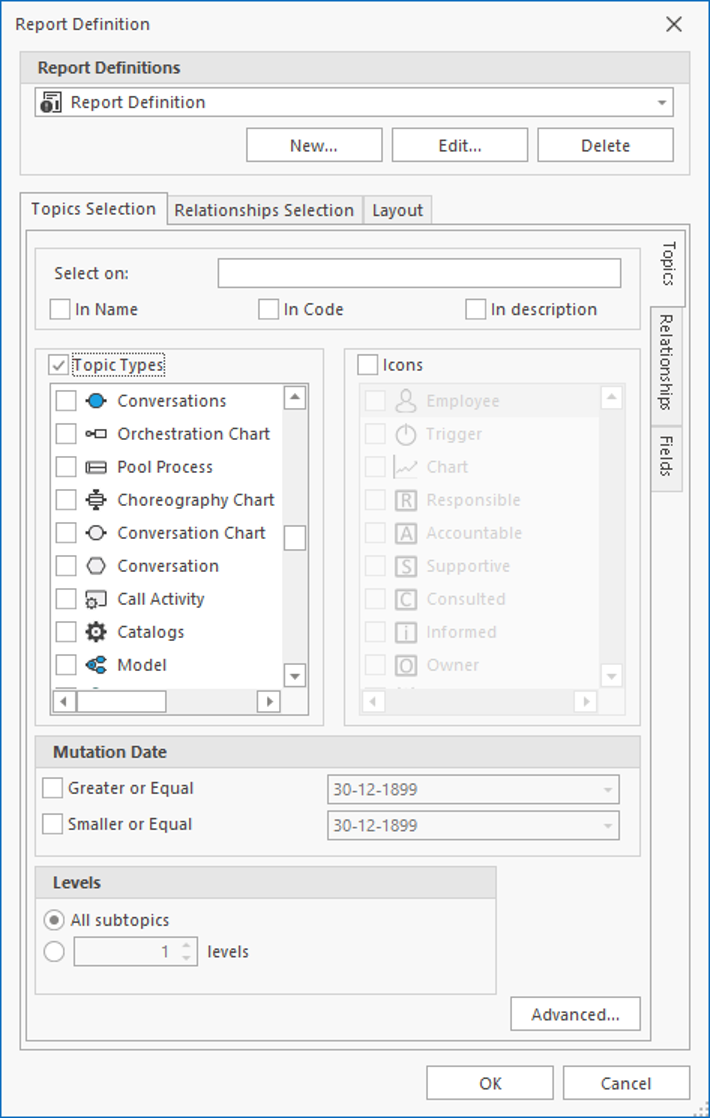Click the Advanced... button
710x1118 pixels.
pyautogui.click(x=575, y=1014)
